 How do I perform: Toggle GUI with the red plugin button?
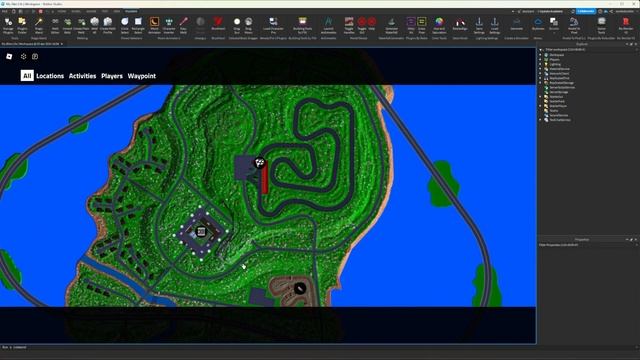coord(362,24)
